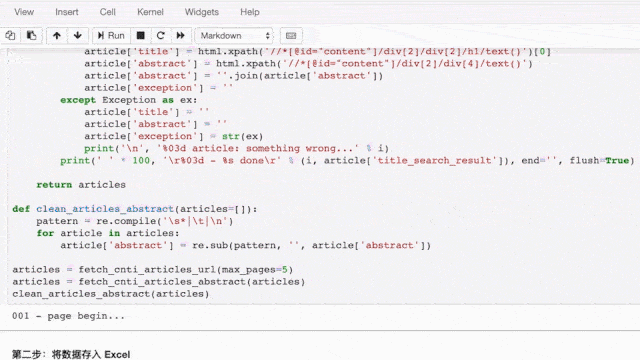Click the copy selected cells icon
Image resolution: width=640 pixels, height=360 pixels.
point(10,36)
